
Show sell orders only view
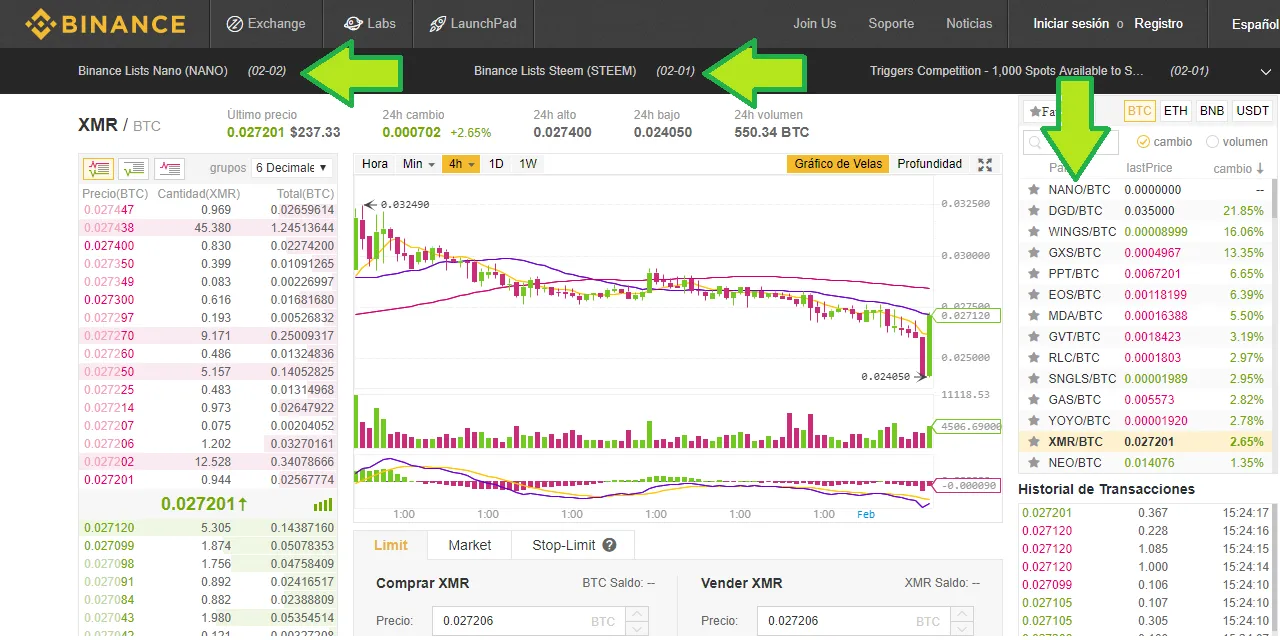tap(170, 168)
